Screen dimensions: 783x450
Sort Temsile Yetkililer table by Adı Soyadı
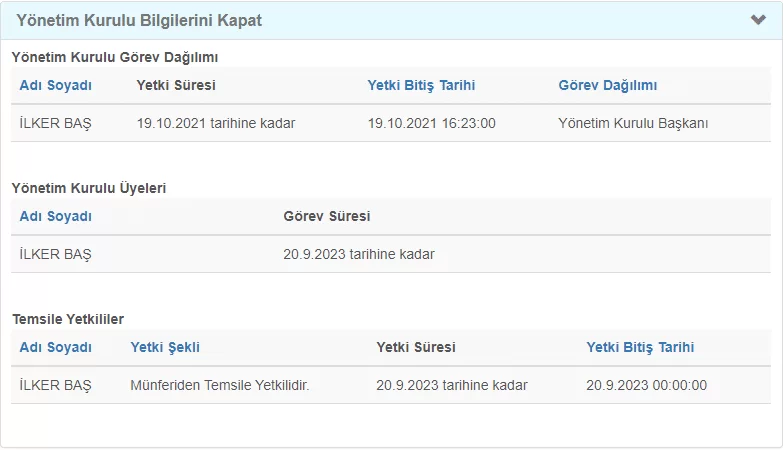55,347
